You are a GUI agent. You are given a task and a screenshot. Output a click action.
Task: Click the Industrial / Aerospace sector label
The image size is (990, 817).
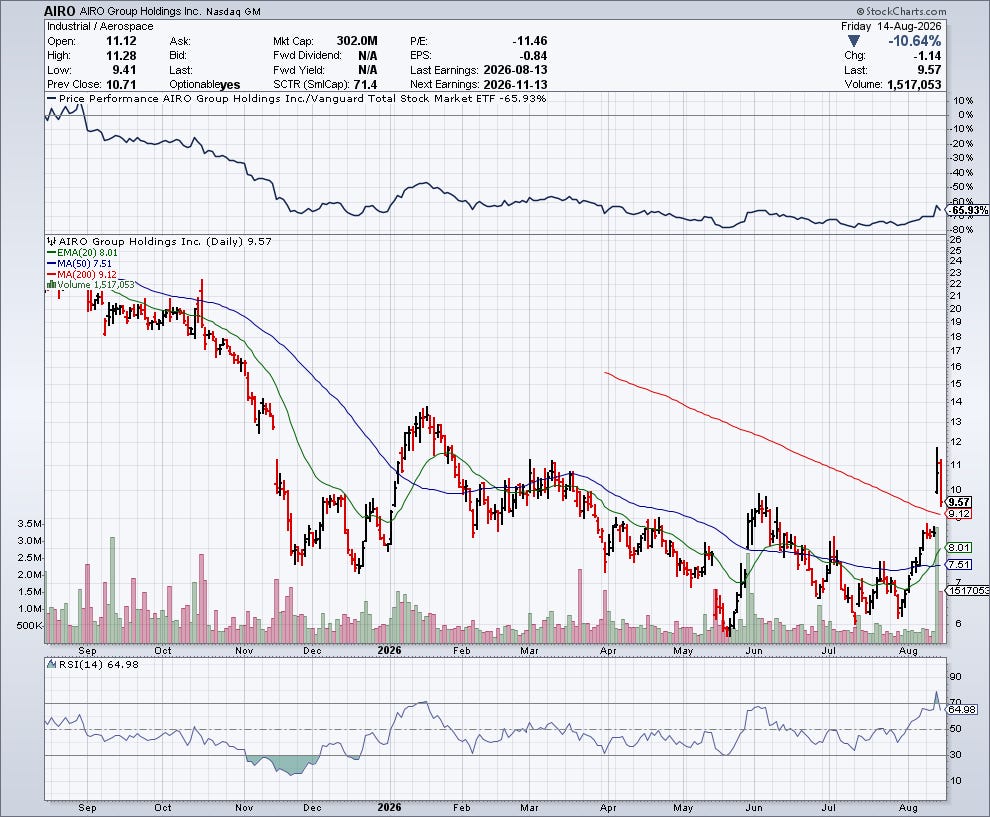[100, 26]
